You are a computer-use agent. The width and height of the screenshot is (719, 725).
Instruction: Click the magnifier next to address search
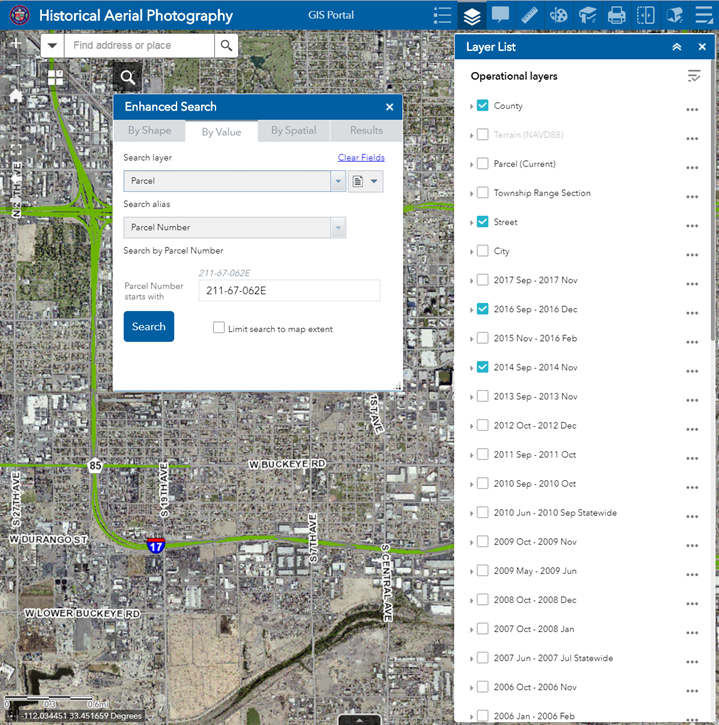click(227, 46)
